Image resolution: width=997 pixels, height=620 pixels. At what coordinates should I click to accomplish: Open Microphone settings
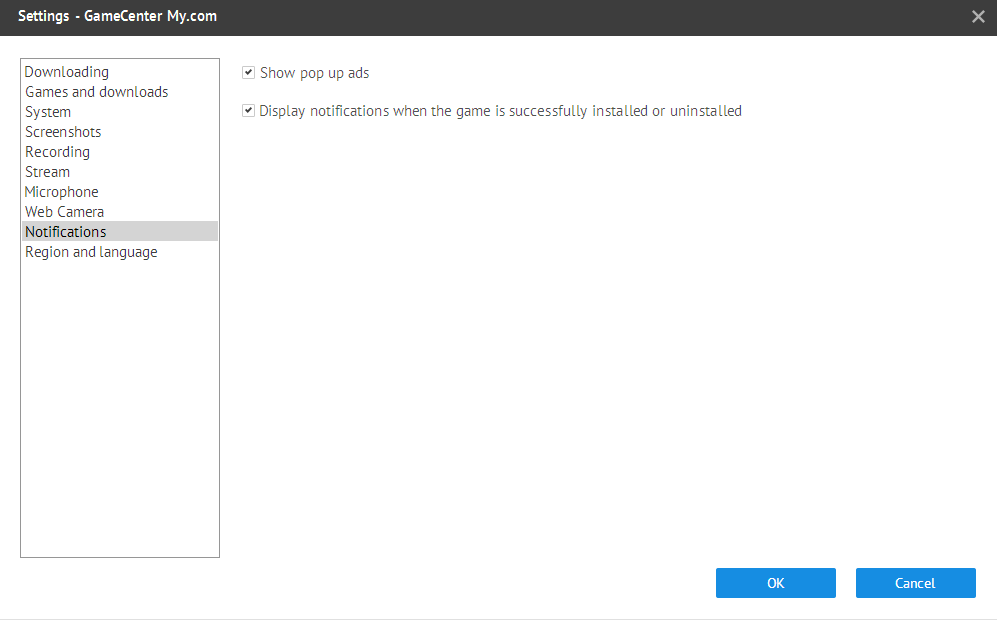[62, 192]
